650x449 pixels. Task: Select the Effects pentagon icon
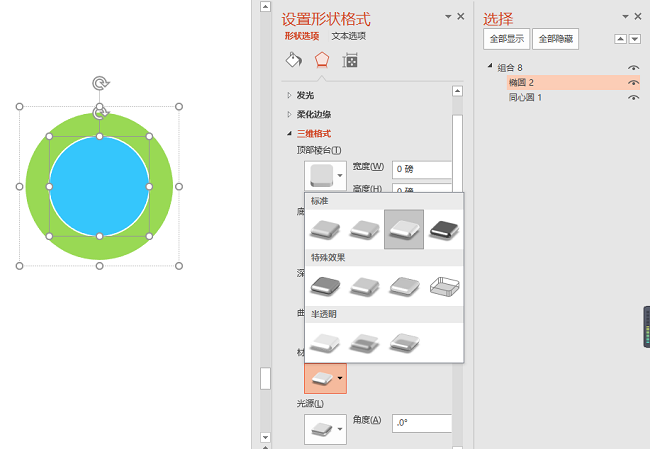tap(321, 60)
